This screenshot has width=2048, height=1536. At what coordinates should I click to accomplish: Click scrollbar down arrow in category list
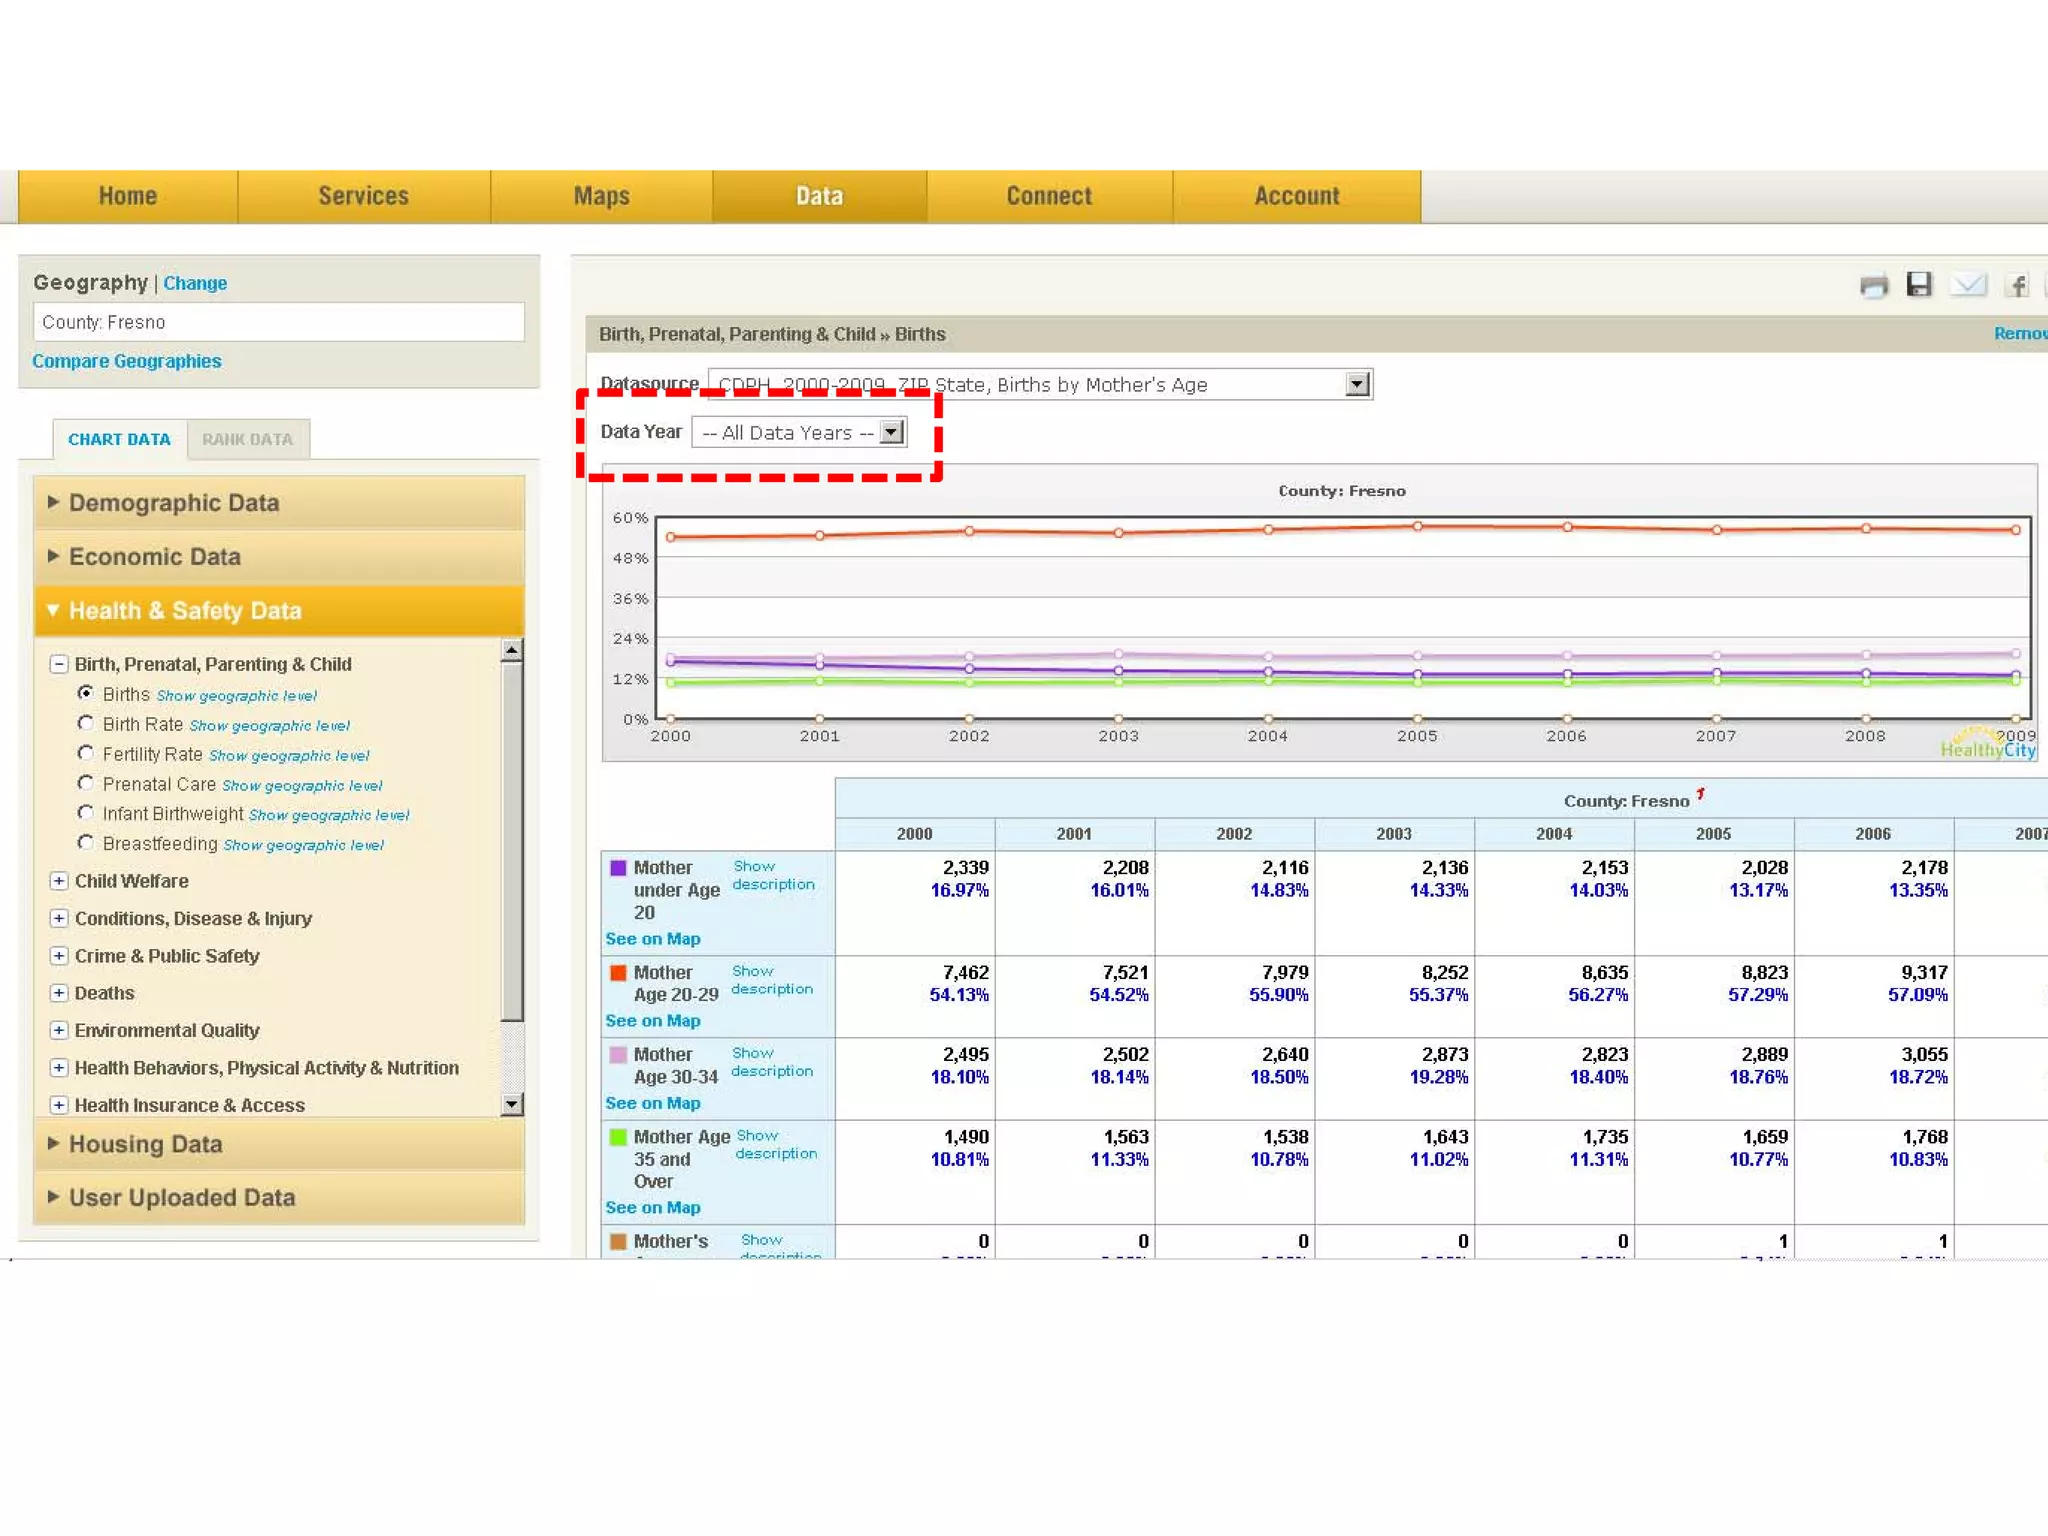512,1104
